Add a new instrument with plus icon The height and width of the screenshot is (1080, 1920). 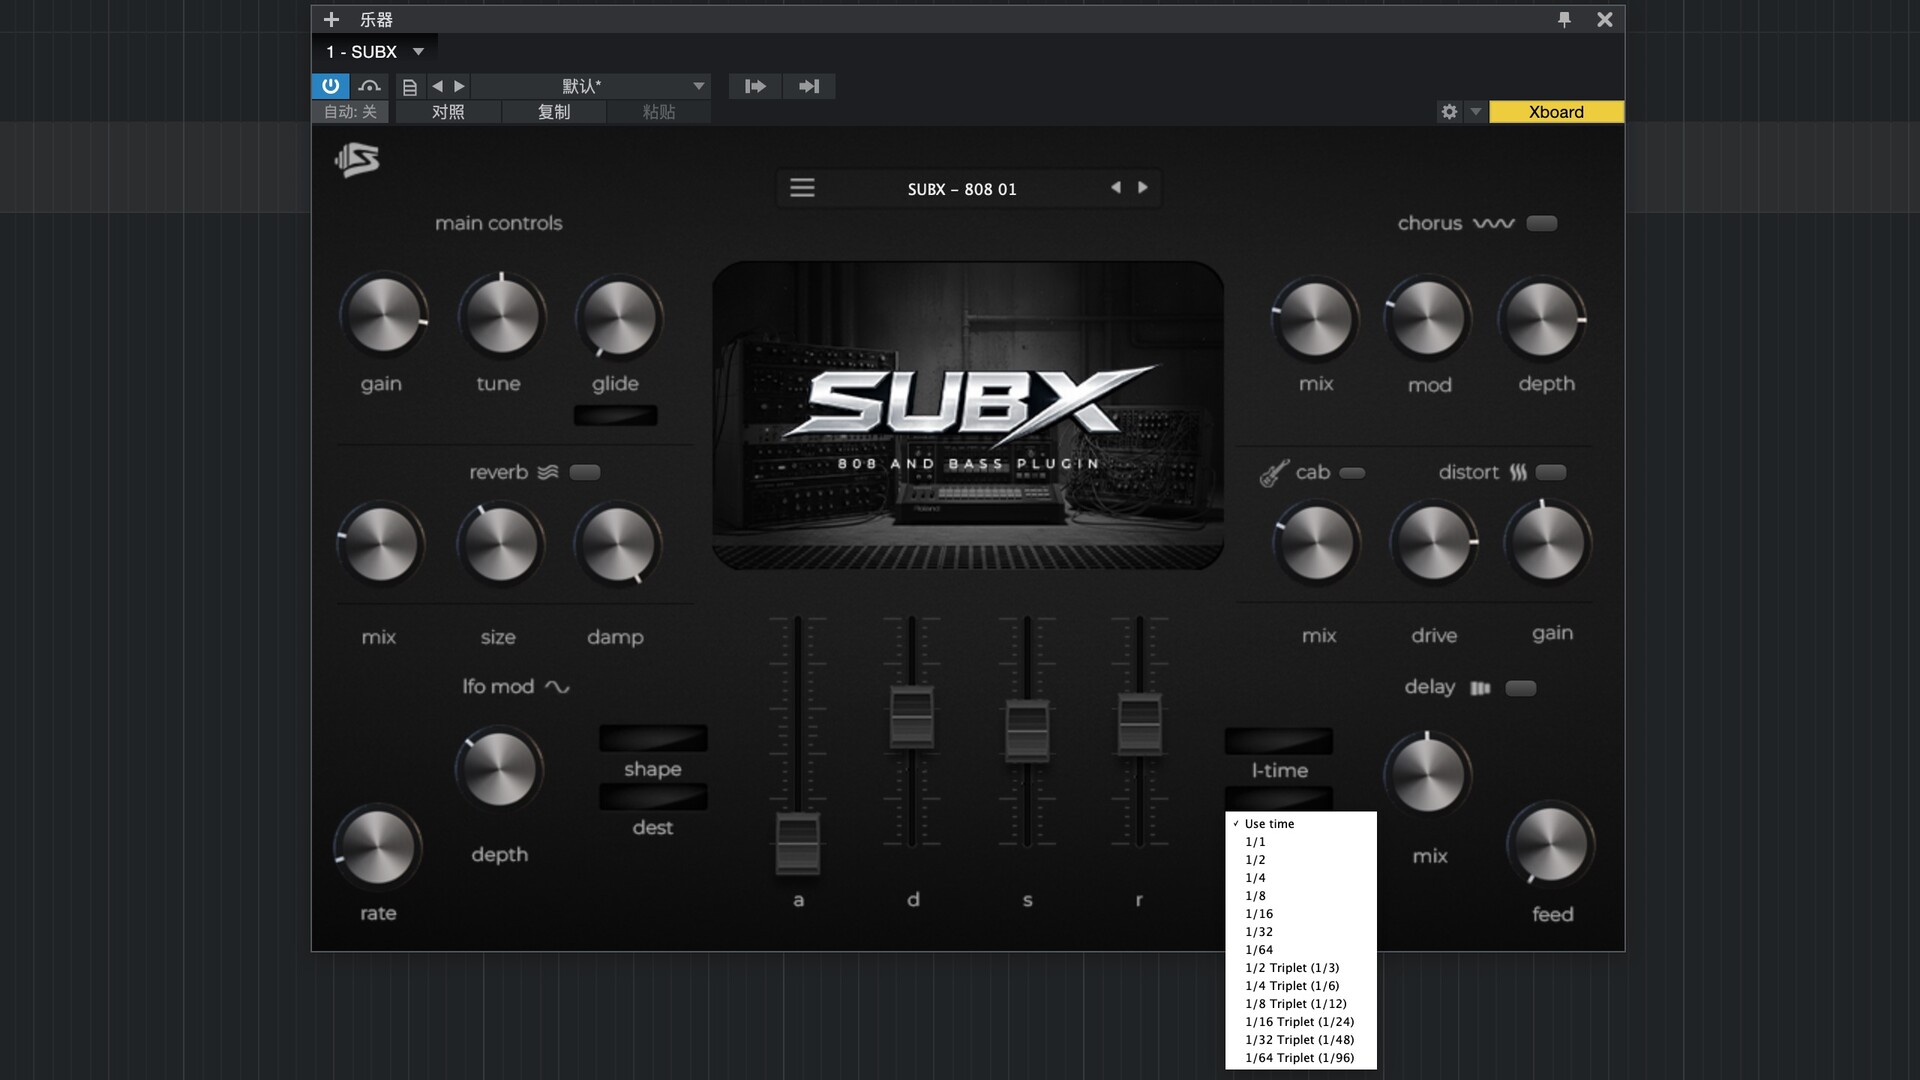click(331, 19)
